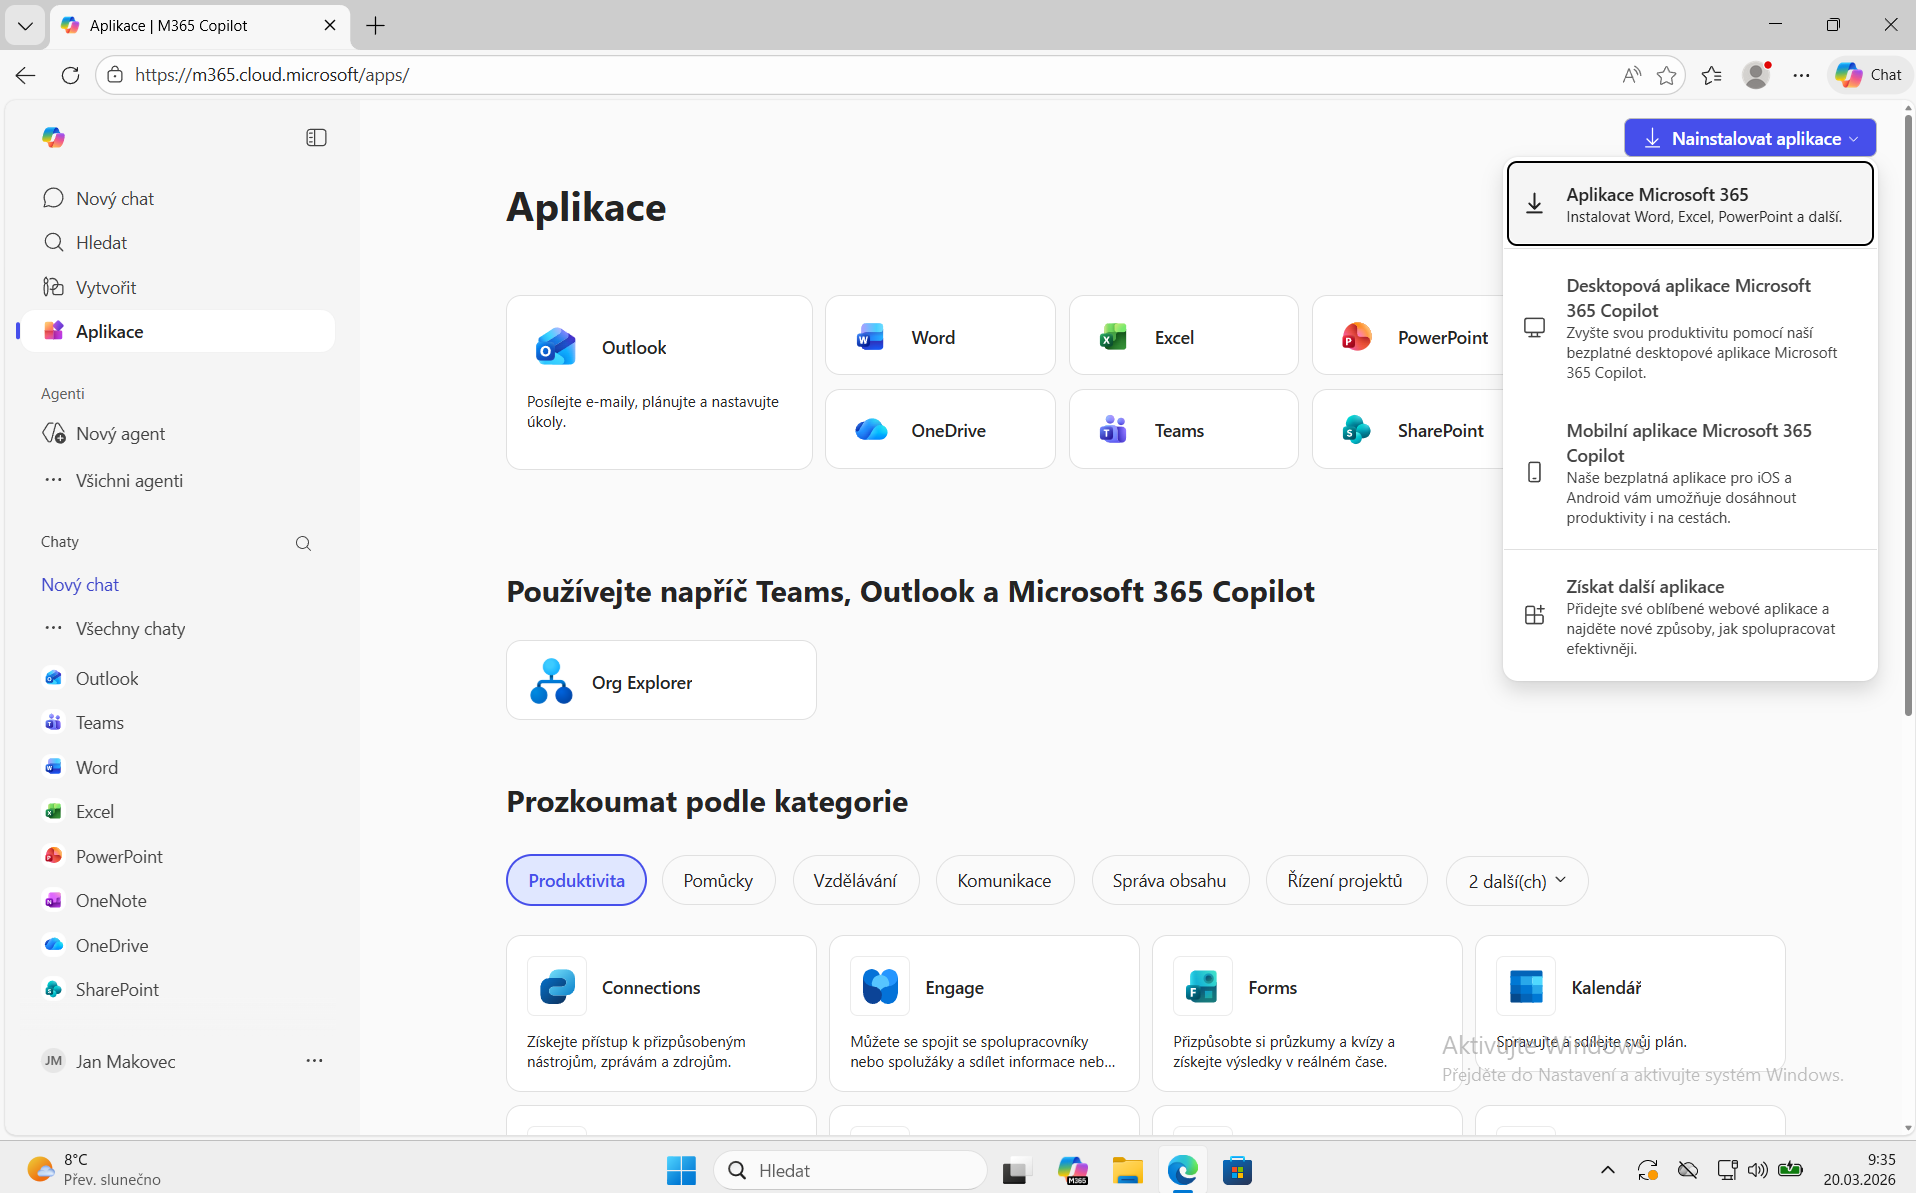The image size is (1916, 1193).
Task: Open the Outlook app card icon
Action: 557,347
